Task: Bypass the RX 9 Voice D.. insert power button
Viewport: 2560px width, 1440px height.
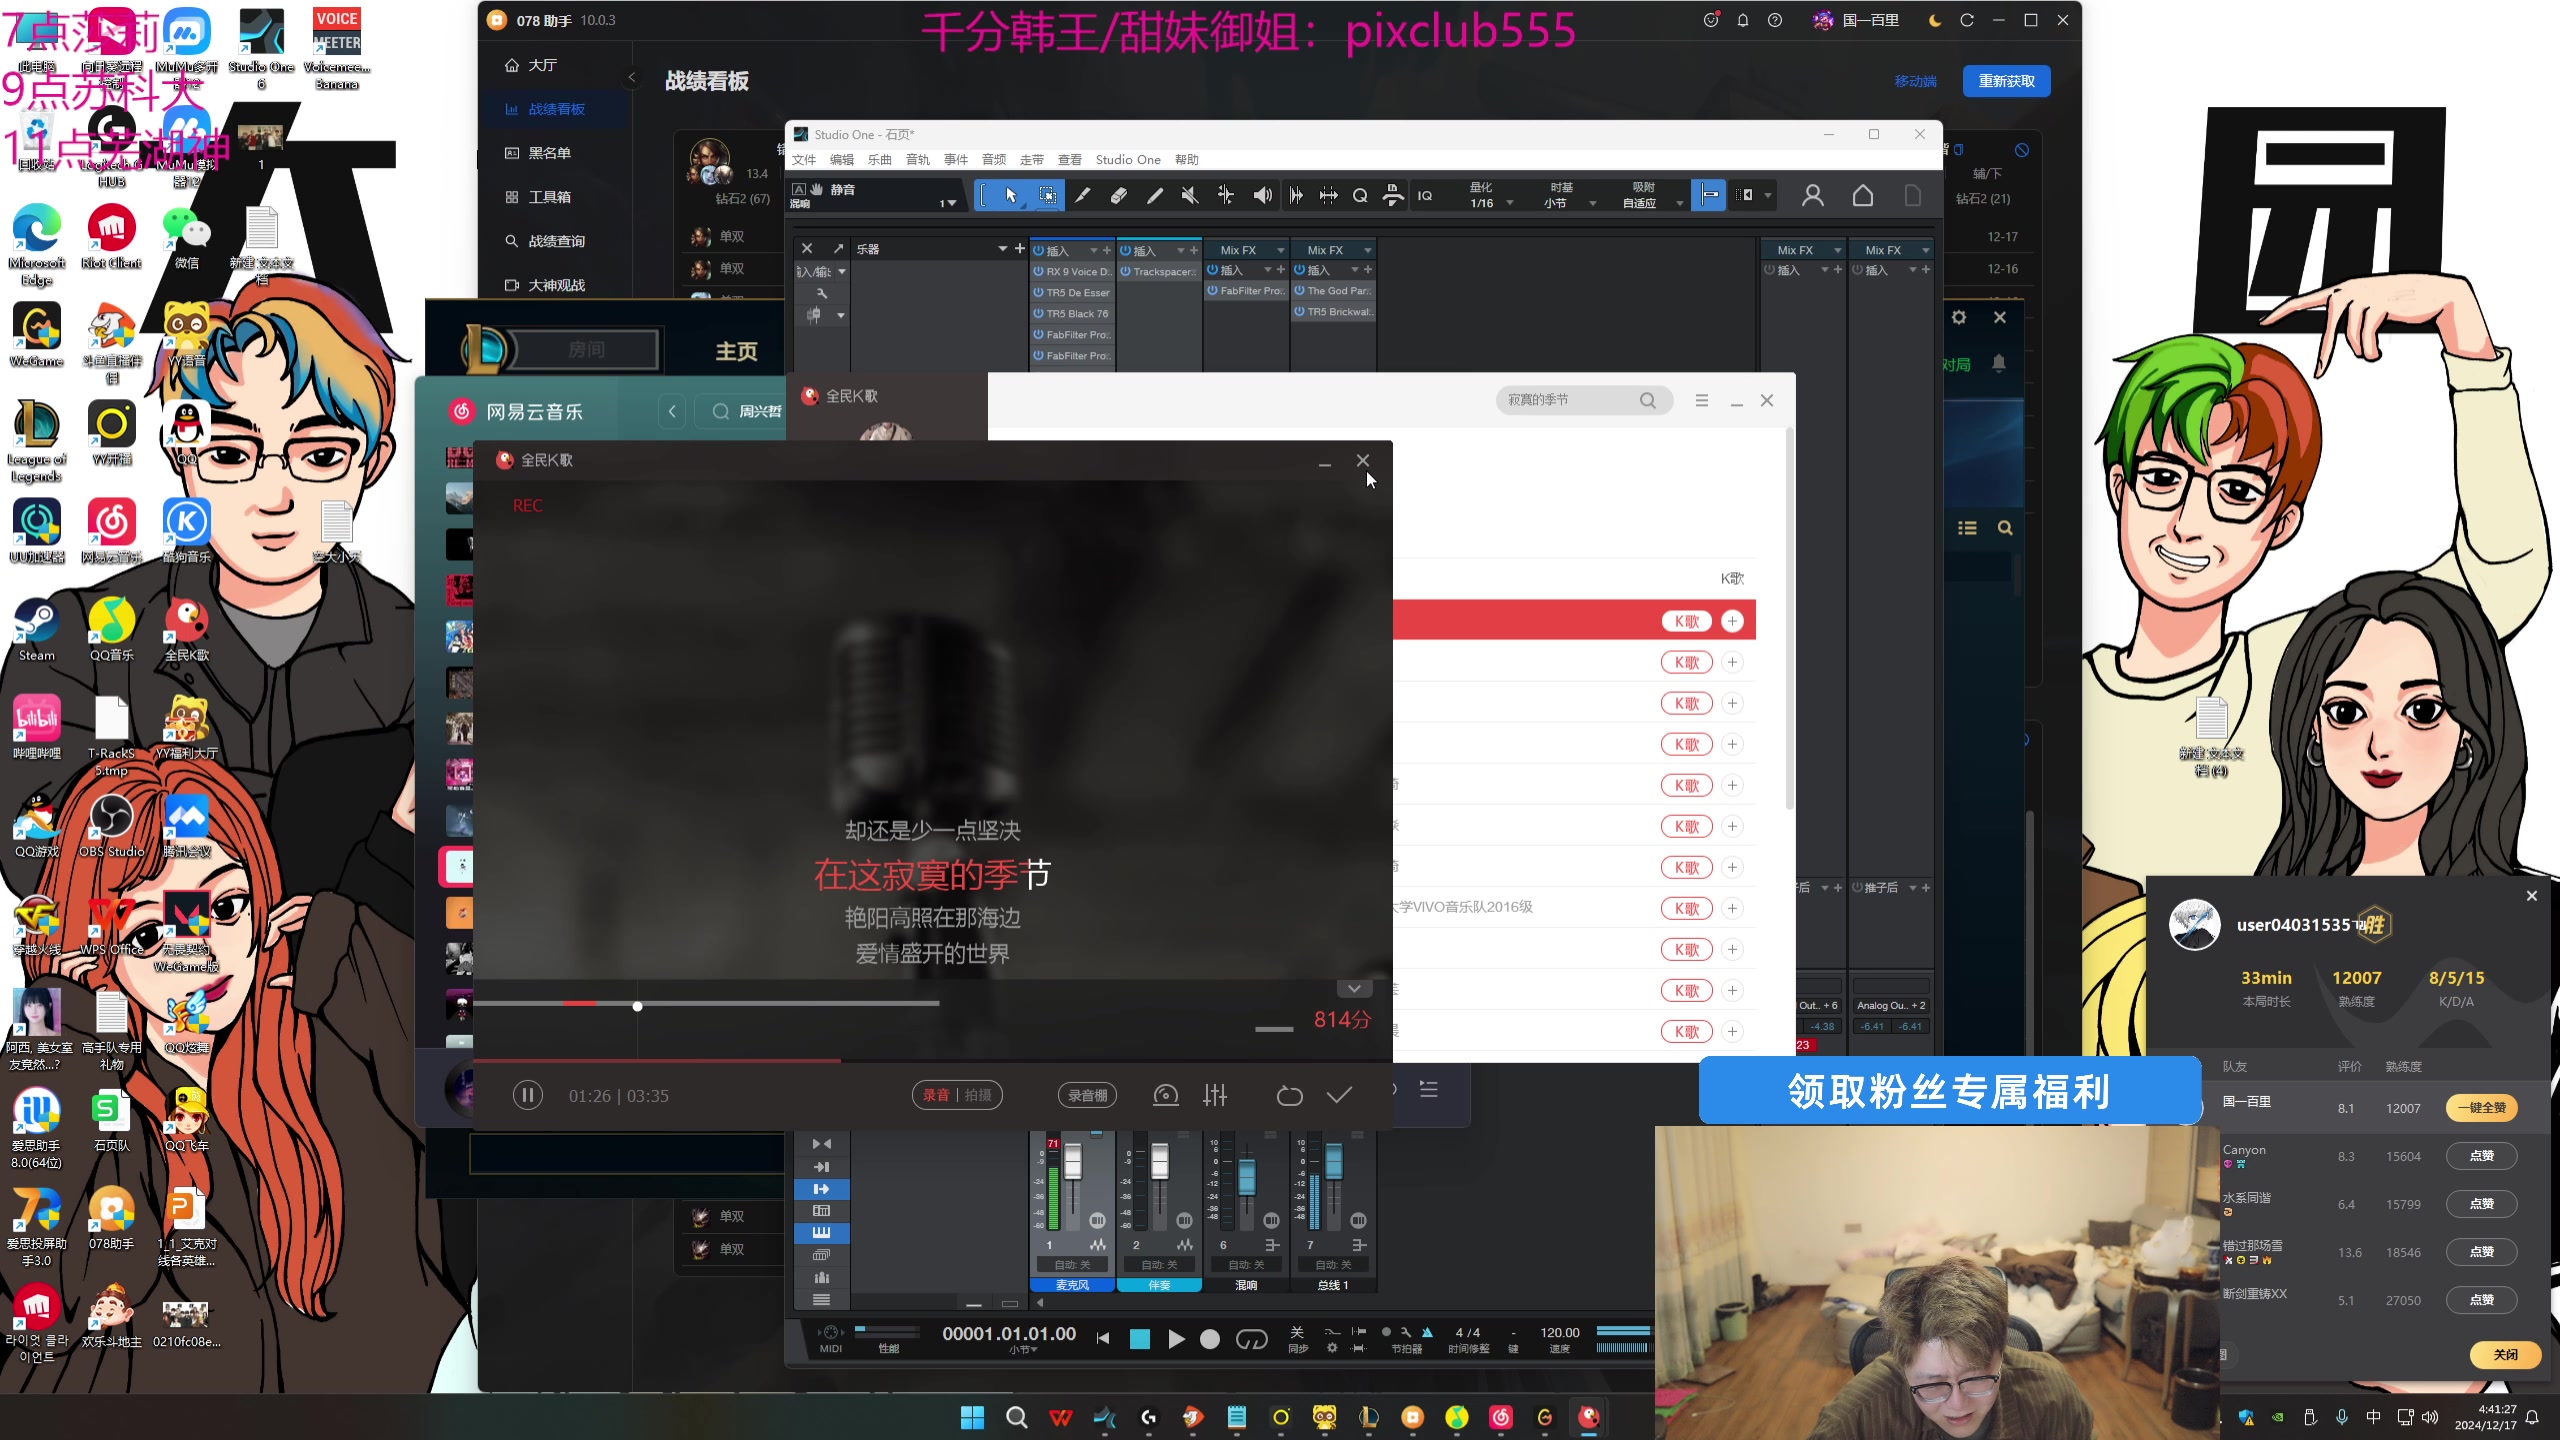Action: [x=1039, y=272]
